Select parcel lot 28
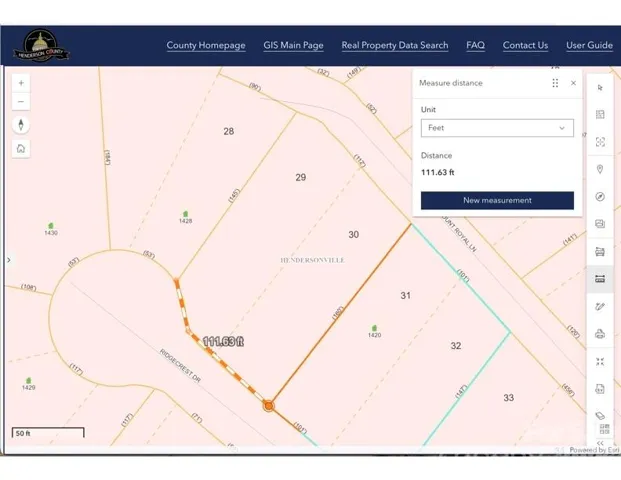Image resolution: width=621 pixels, height=480 pixels. point(229,131)
